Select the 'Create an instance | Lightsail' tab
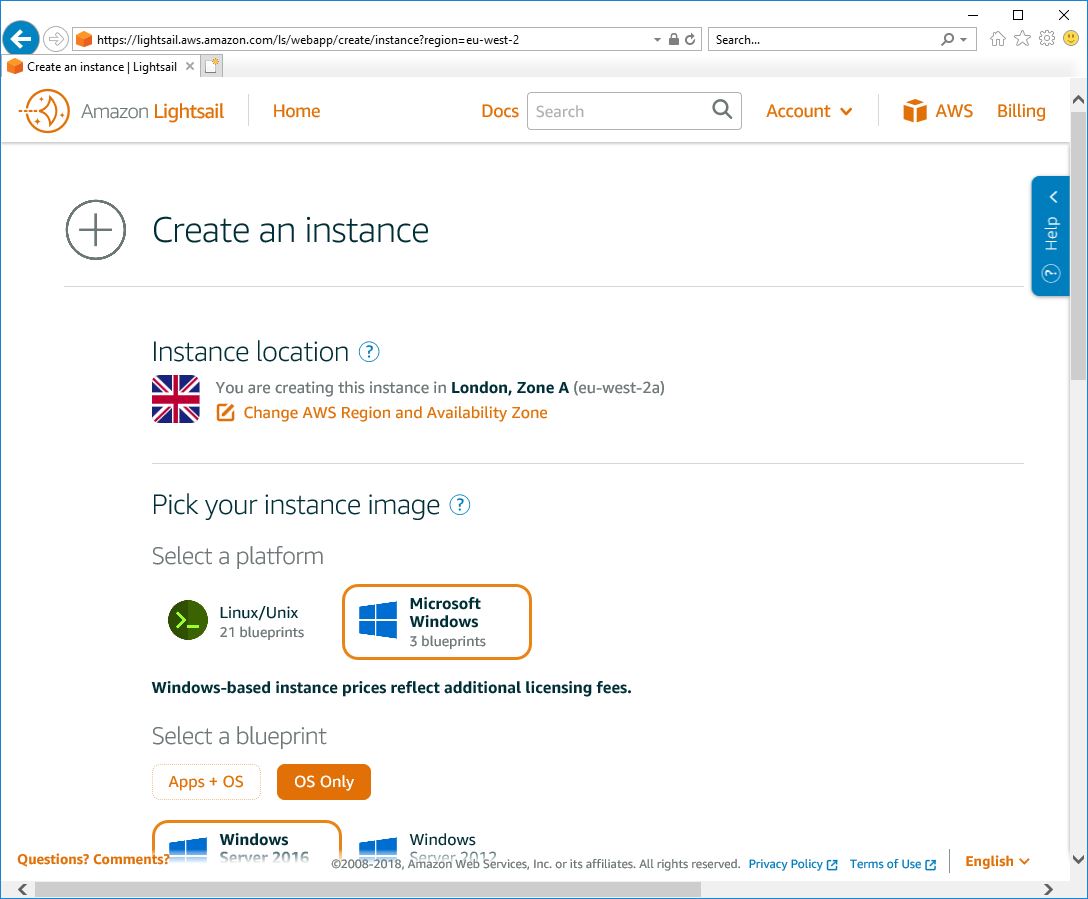 click(102, 67)
